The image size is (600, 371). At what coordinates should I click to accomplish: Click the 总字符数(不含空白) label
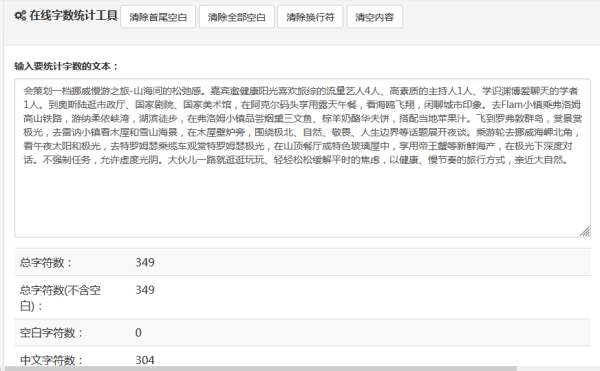60,298
